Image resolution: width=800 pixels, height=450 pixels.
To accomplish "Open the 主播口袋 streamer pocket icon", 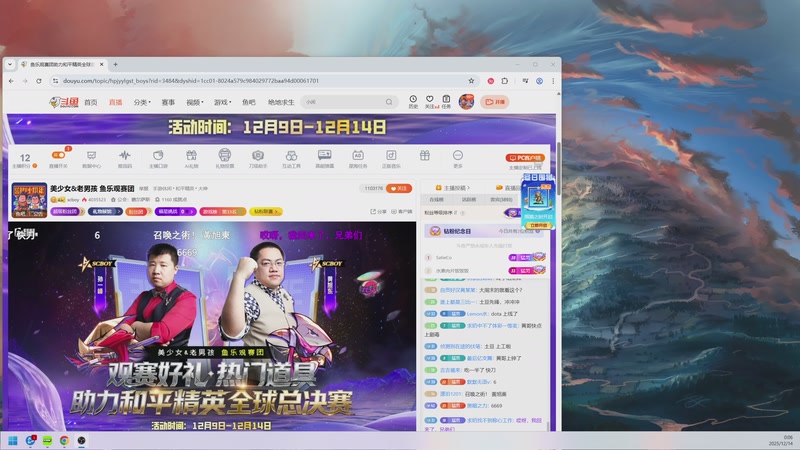I will 158,155.
